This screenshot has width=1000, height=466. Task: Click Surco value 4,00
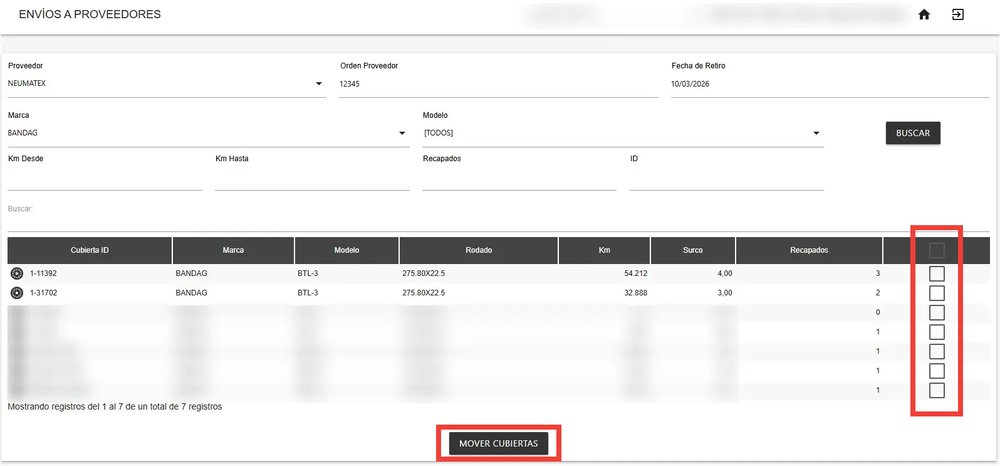pos(724,273)
